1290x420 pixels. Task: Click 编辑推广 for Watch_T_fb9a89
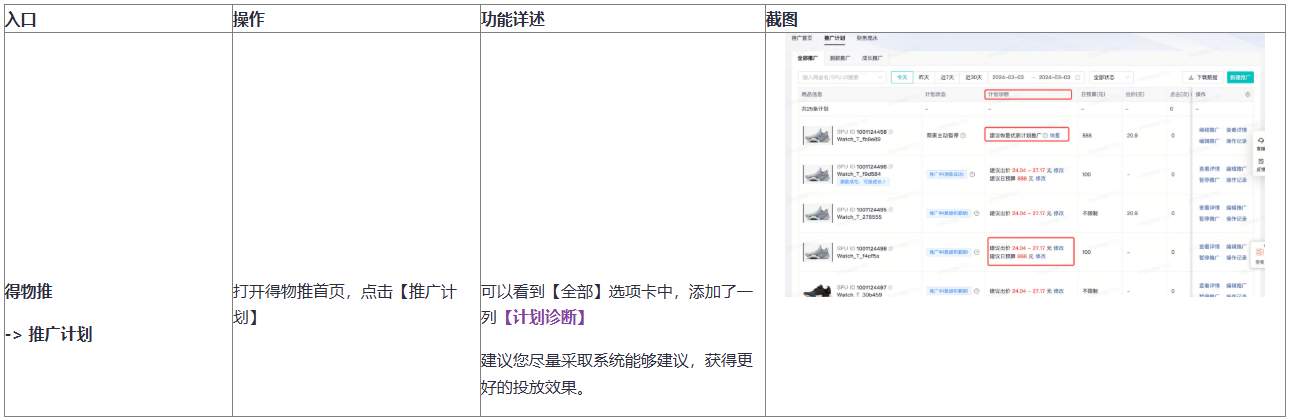coord(1209,141)
